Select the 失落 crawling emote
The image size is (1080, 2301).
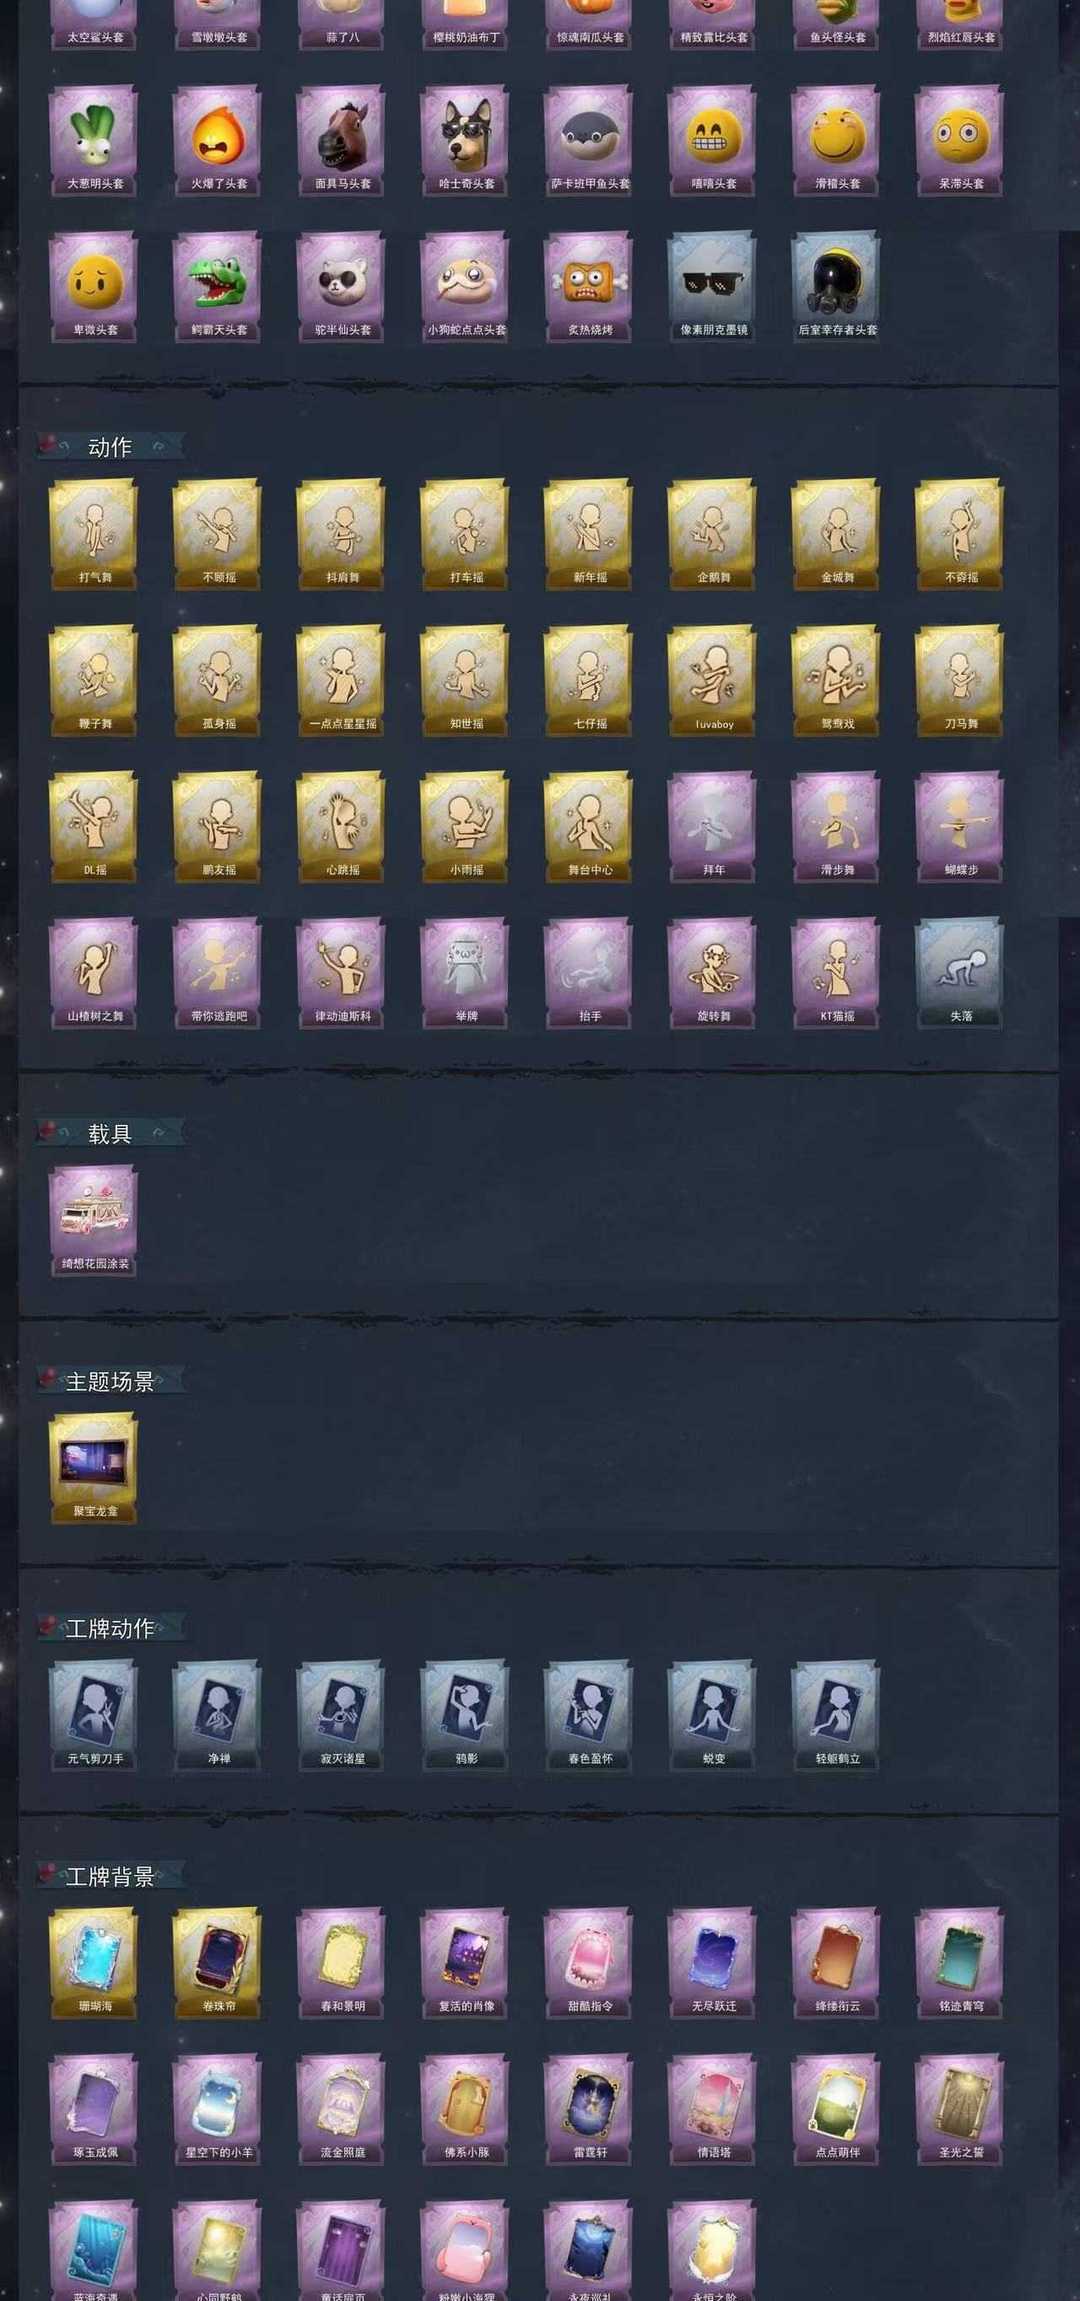pos(961,972)
